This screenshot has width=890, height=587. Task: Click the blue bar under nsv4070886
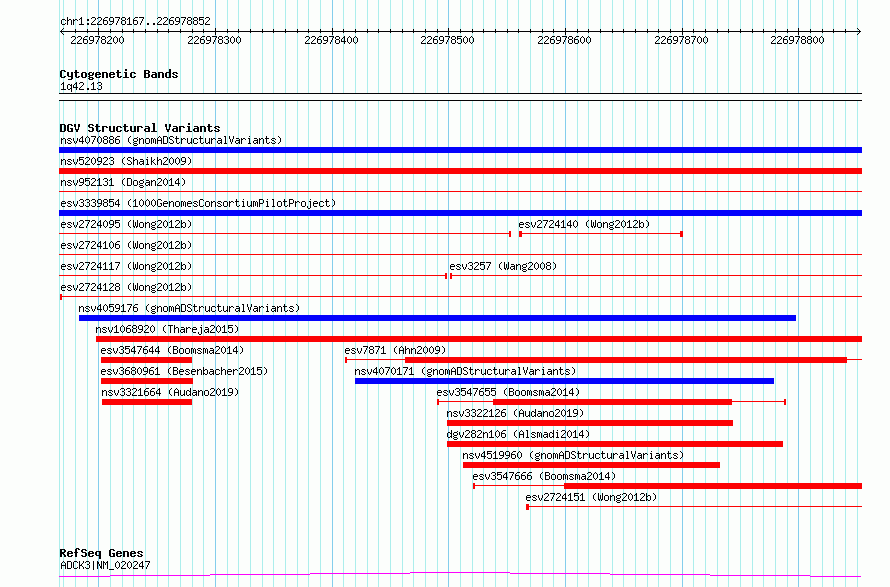pyautogui.click(x=460, y=150)
